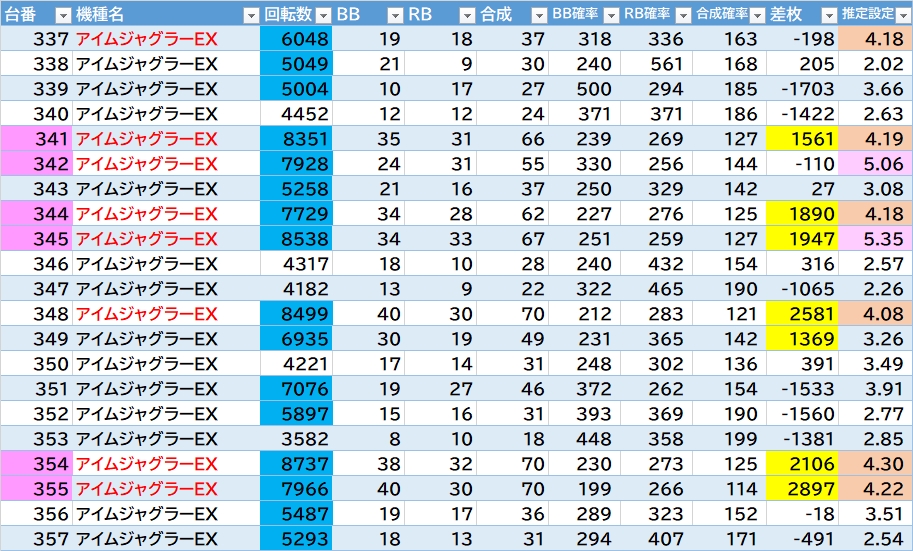
Task: Open the 合成 column filter dropdown
Action: [x=540, y=16]
